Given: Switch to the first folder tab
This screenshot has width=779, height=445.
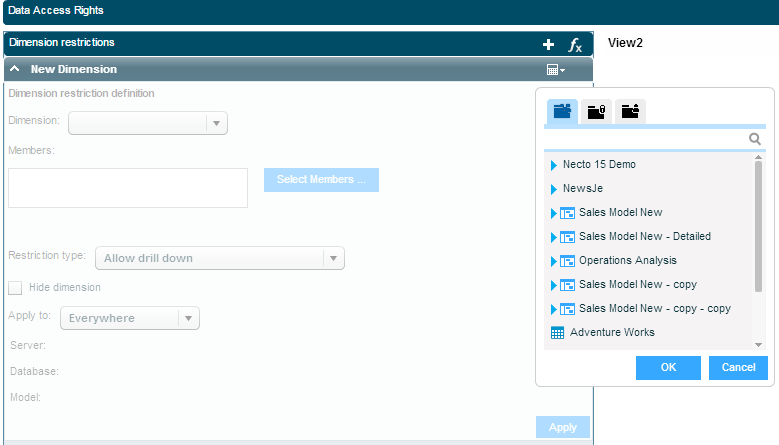Looking at the screenshot, I should click(562, 112).
